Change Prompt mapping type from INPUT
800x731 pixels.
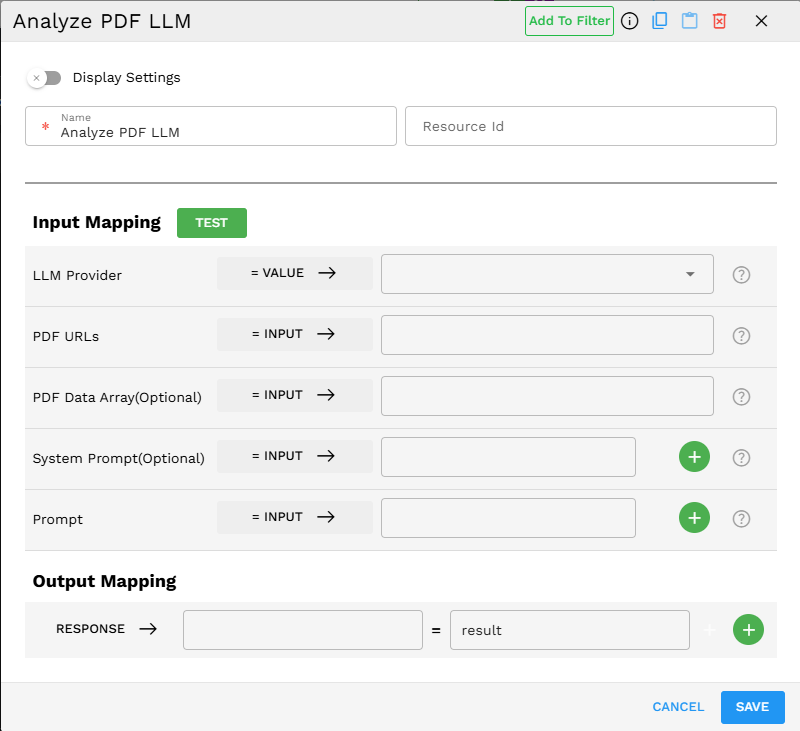(x=294, y=517)
